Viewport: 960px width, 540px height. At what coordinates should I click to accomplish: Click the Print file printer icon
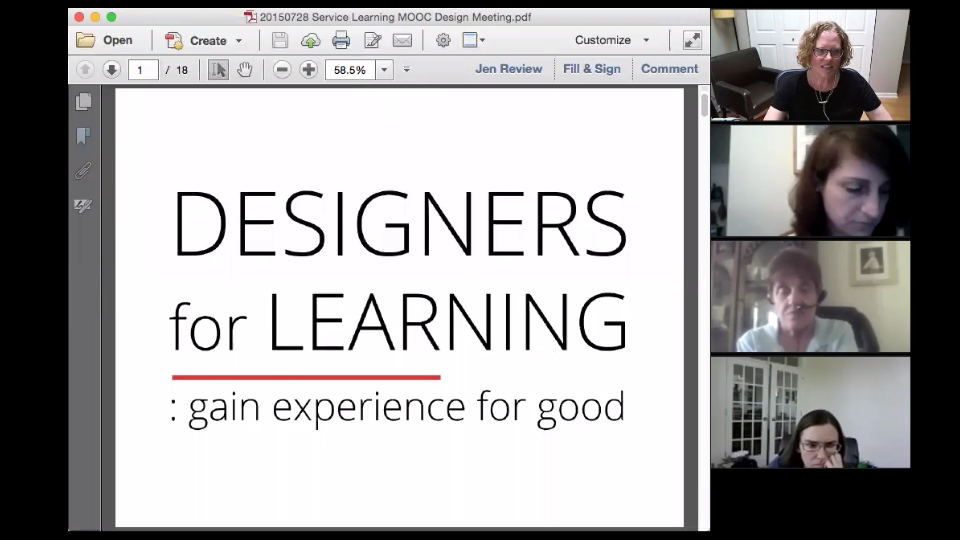point(341,41)
